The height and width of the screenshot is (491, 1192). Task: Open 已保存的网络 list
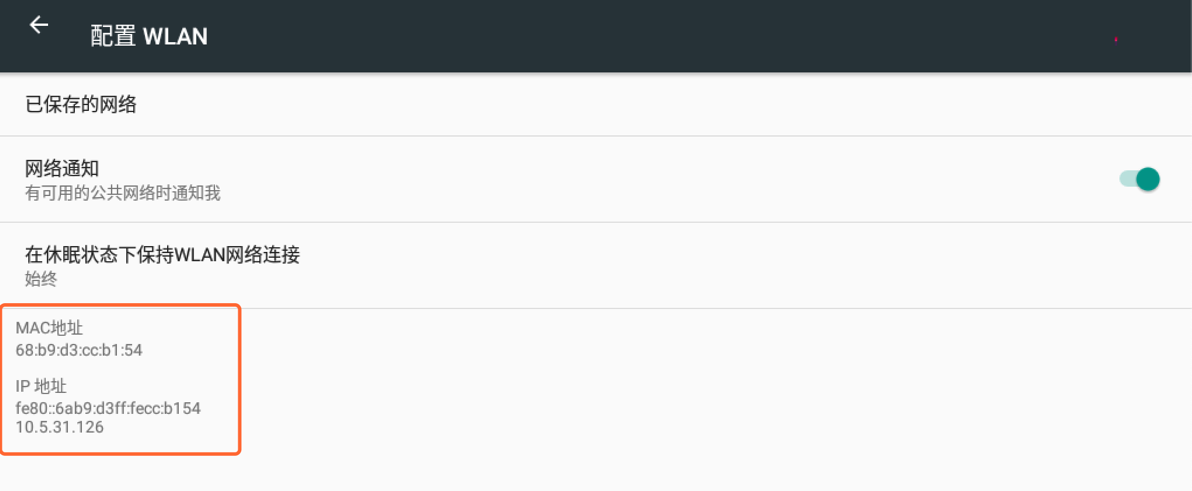point(81,104)
